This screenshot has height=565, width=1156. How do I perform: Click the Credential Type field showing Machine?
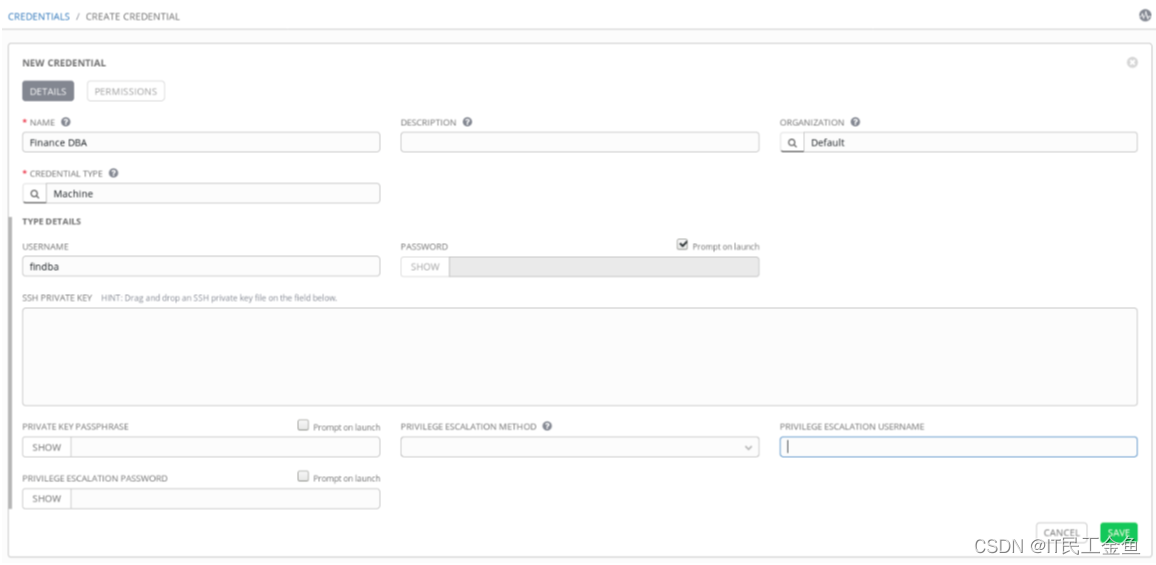[x=213, y=193]
